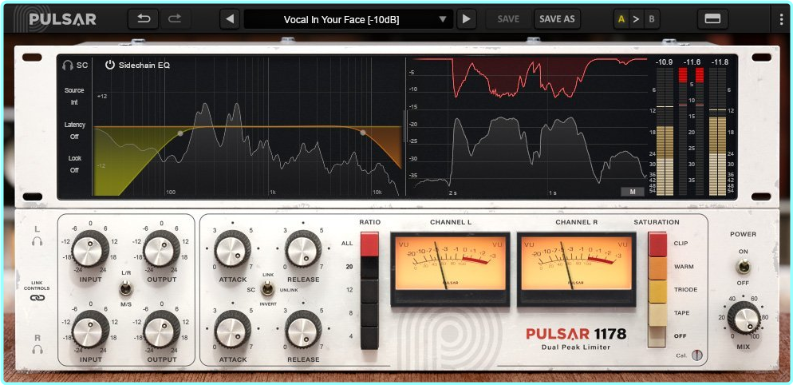The width and height of the screenshot is (793, 385).
Task: Go to next preset with right arrow
Action: (x=466, y=19)
